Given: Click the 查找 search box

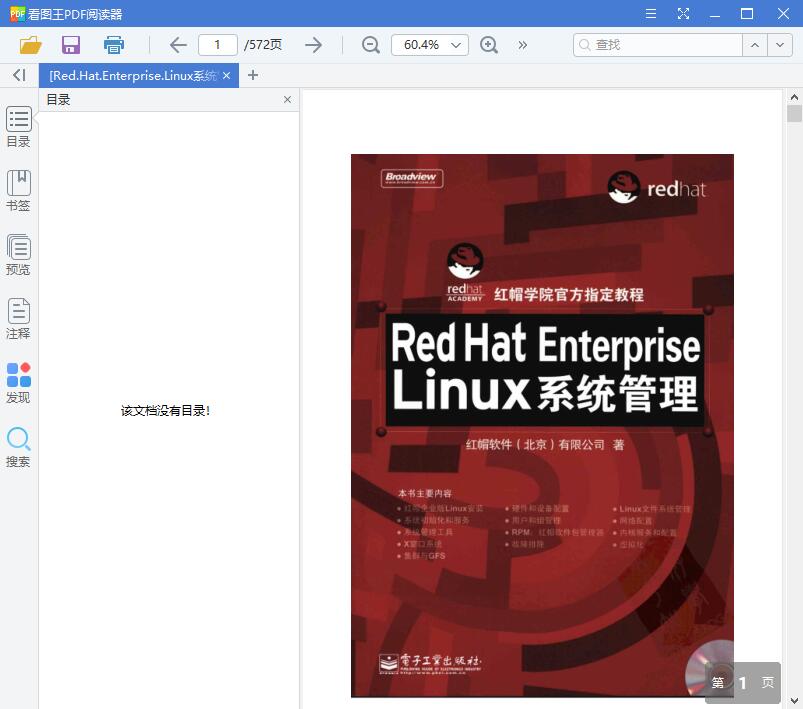Looking at the screenshot, I should 658,45.
